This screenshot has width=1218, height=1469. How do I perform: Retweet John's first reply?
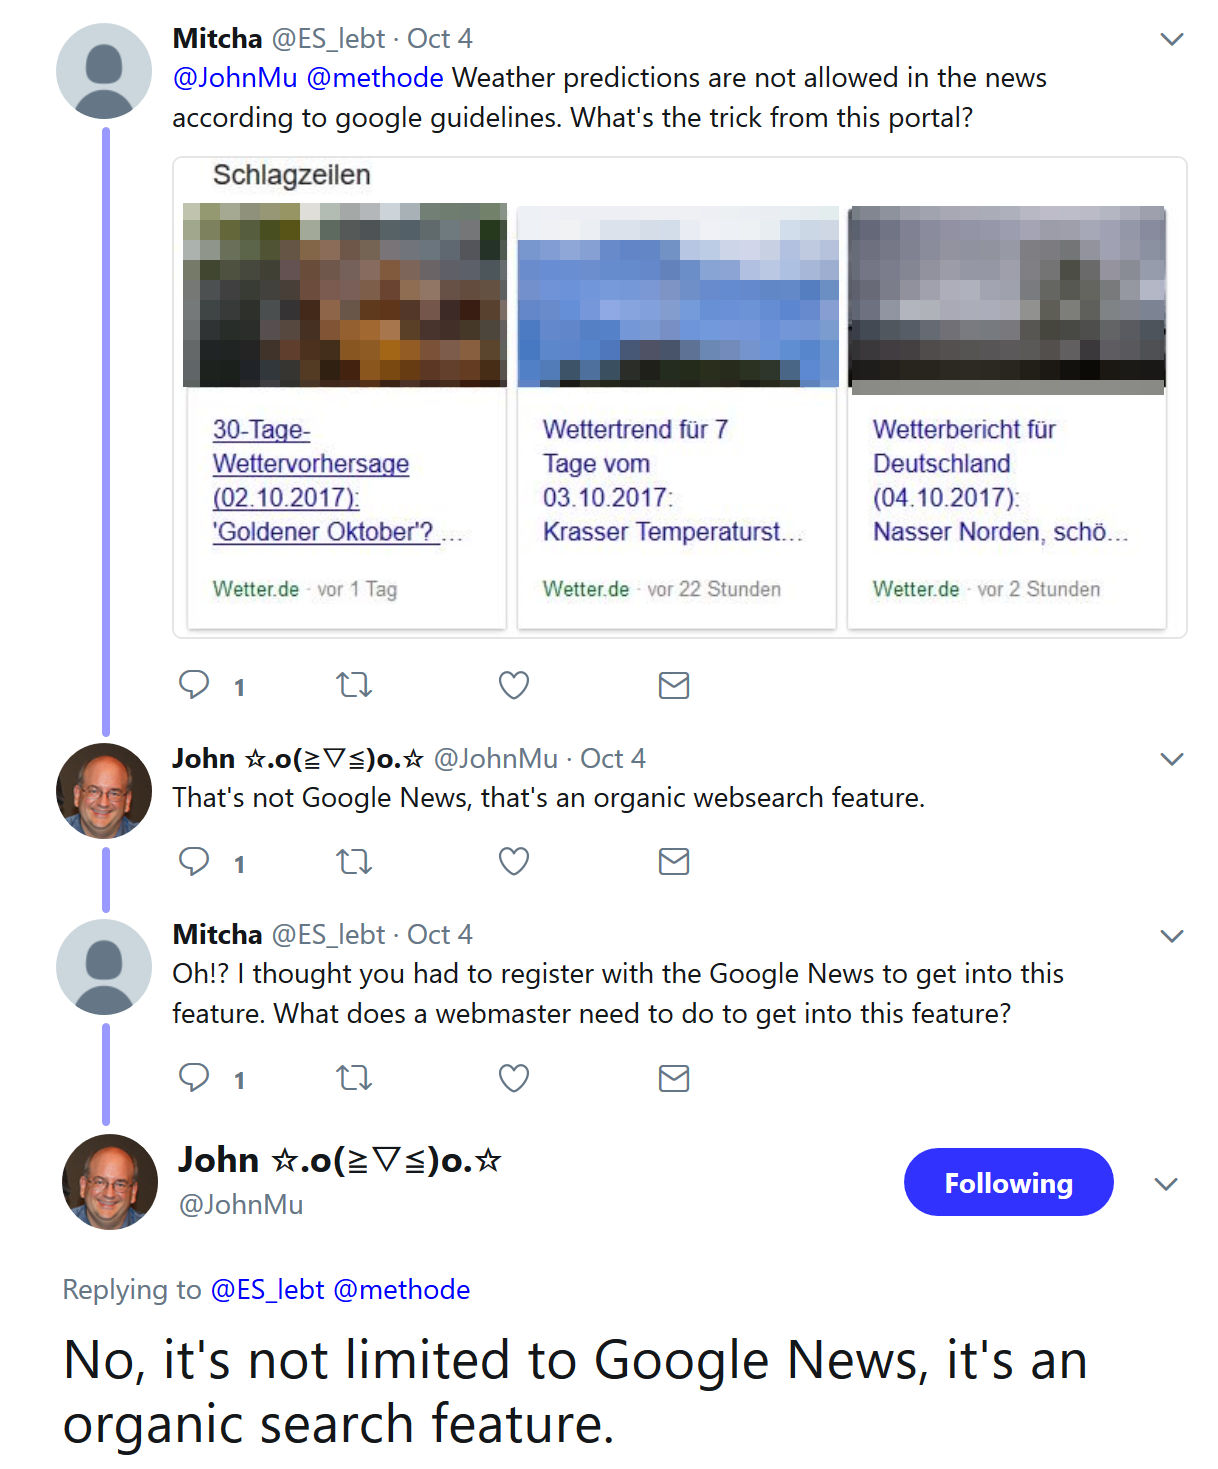point(353,861)
